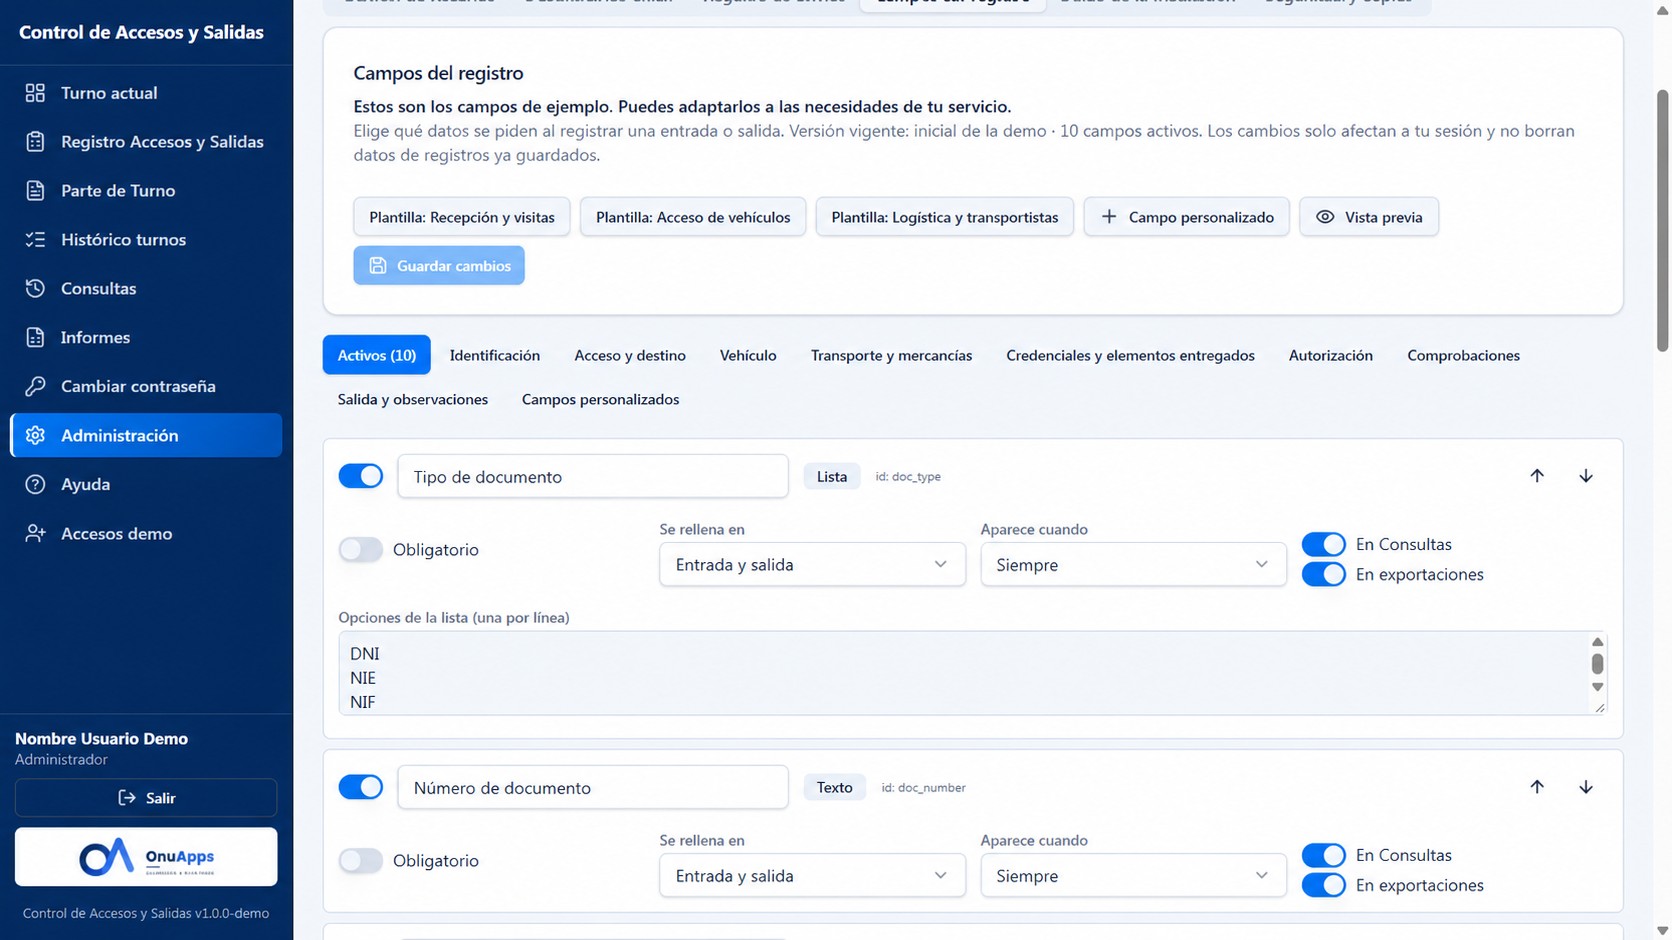Enable Obligatorio for Tipo de documento
This screenshot has width=1672, height=940.
coord(361,550)
